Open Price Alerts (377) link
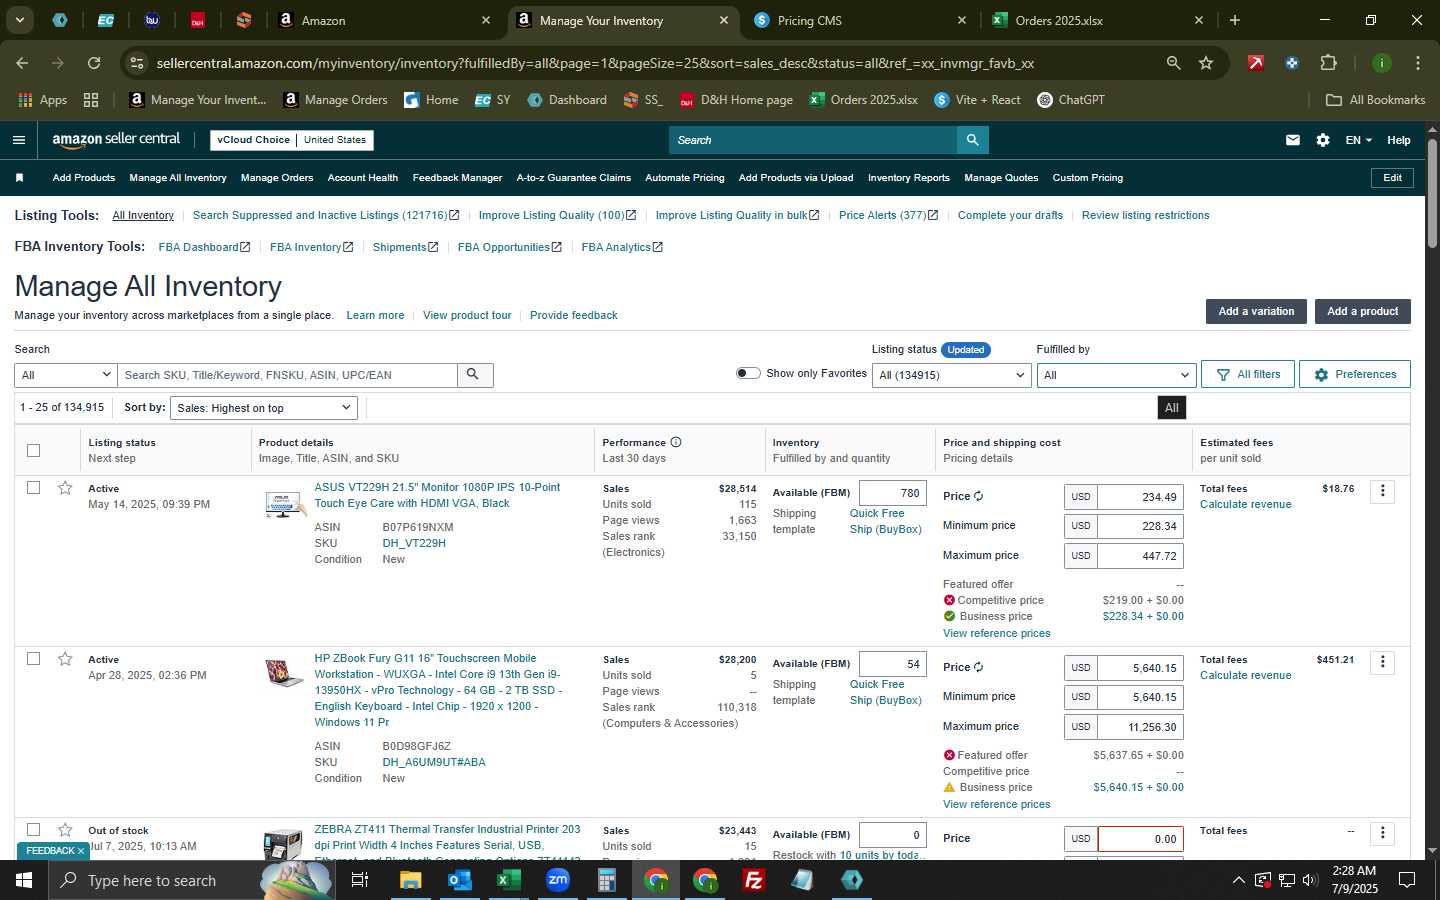 [888, 215]
